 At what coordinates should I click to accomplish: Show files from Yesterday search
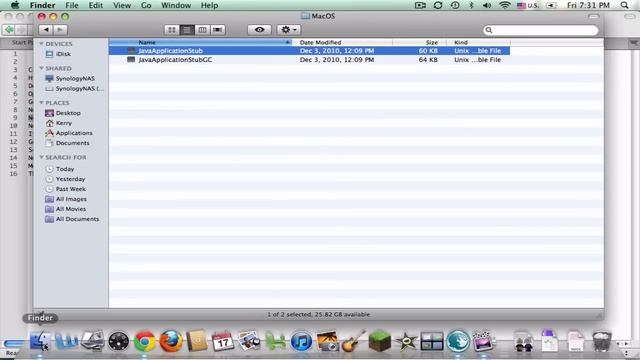(71, 179)
